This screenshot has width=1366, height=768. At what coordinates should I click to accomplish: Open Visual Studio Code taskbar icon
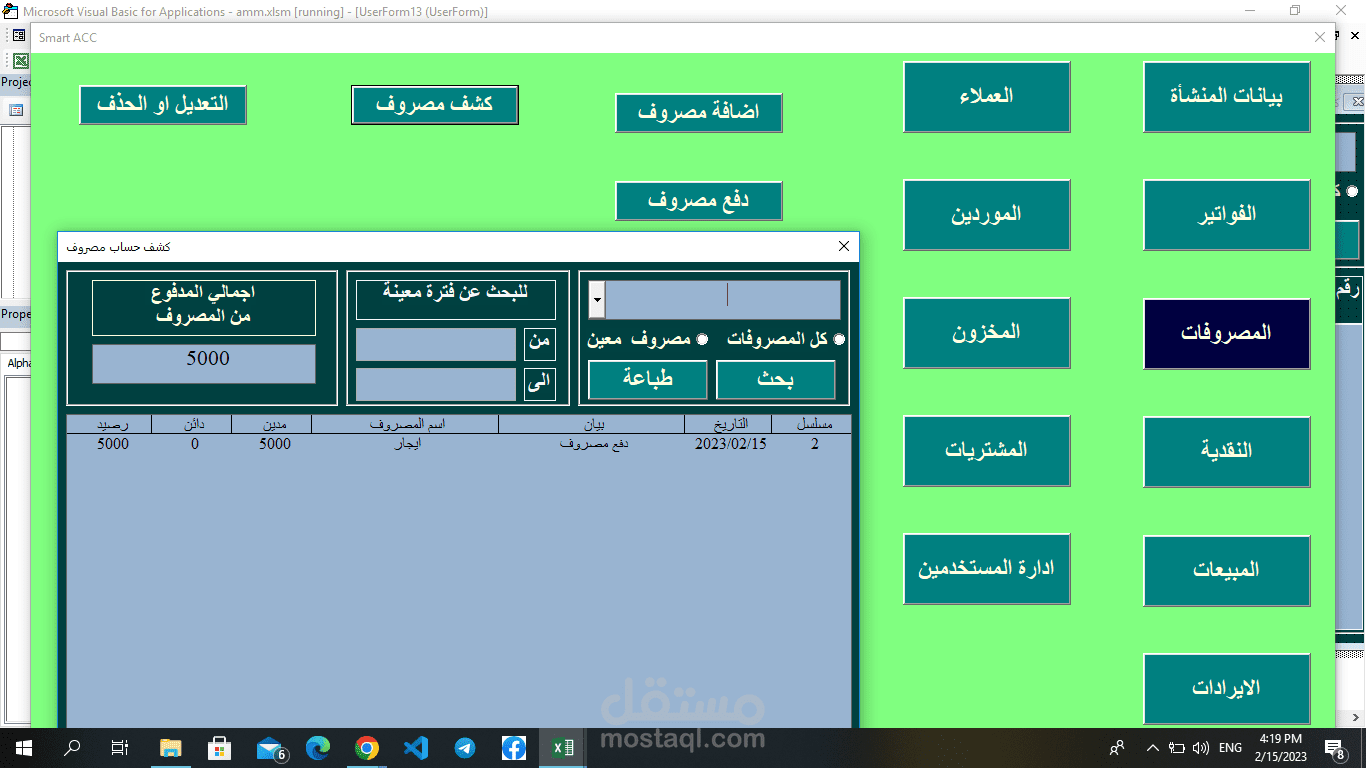(416, 748)
